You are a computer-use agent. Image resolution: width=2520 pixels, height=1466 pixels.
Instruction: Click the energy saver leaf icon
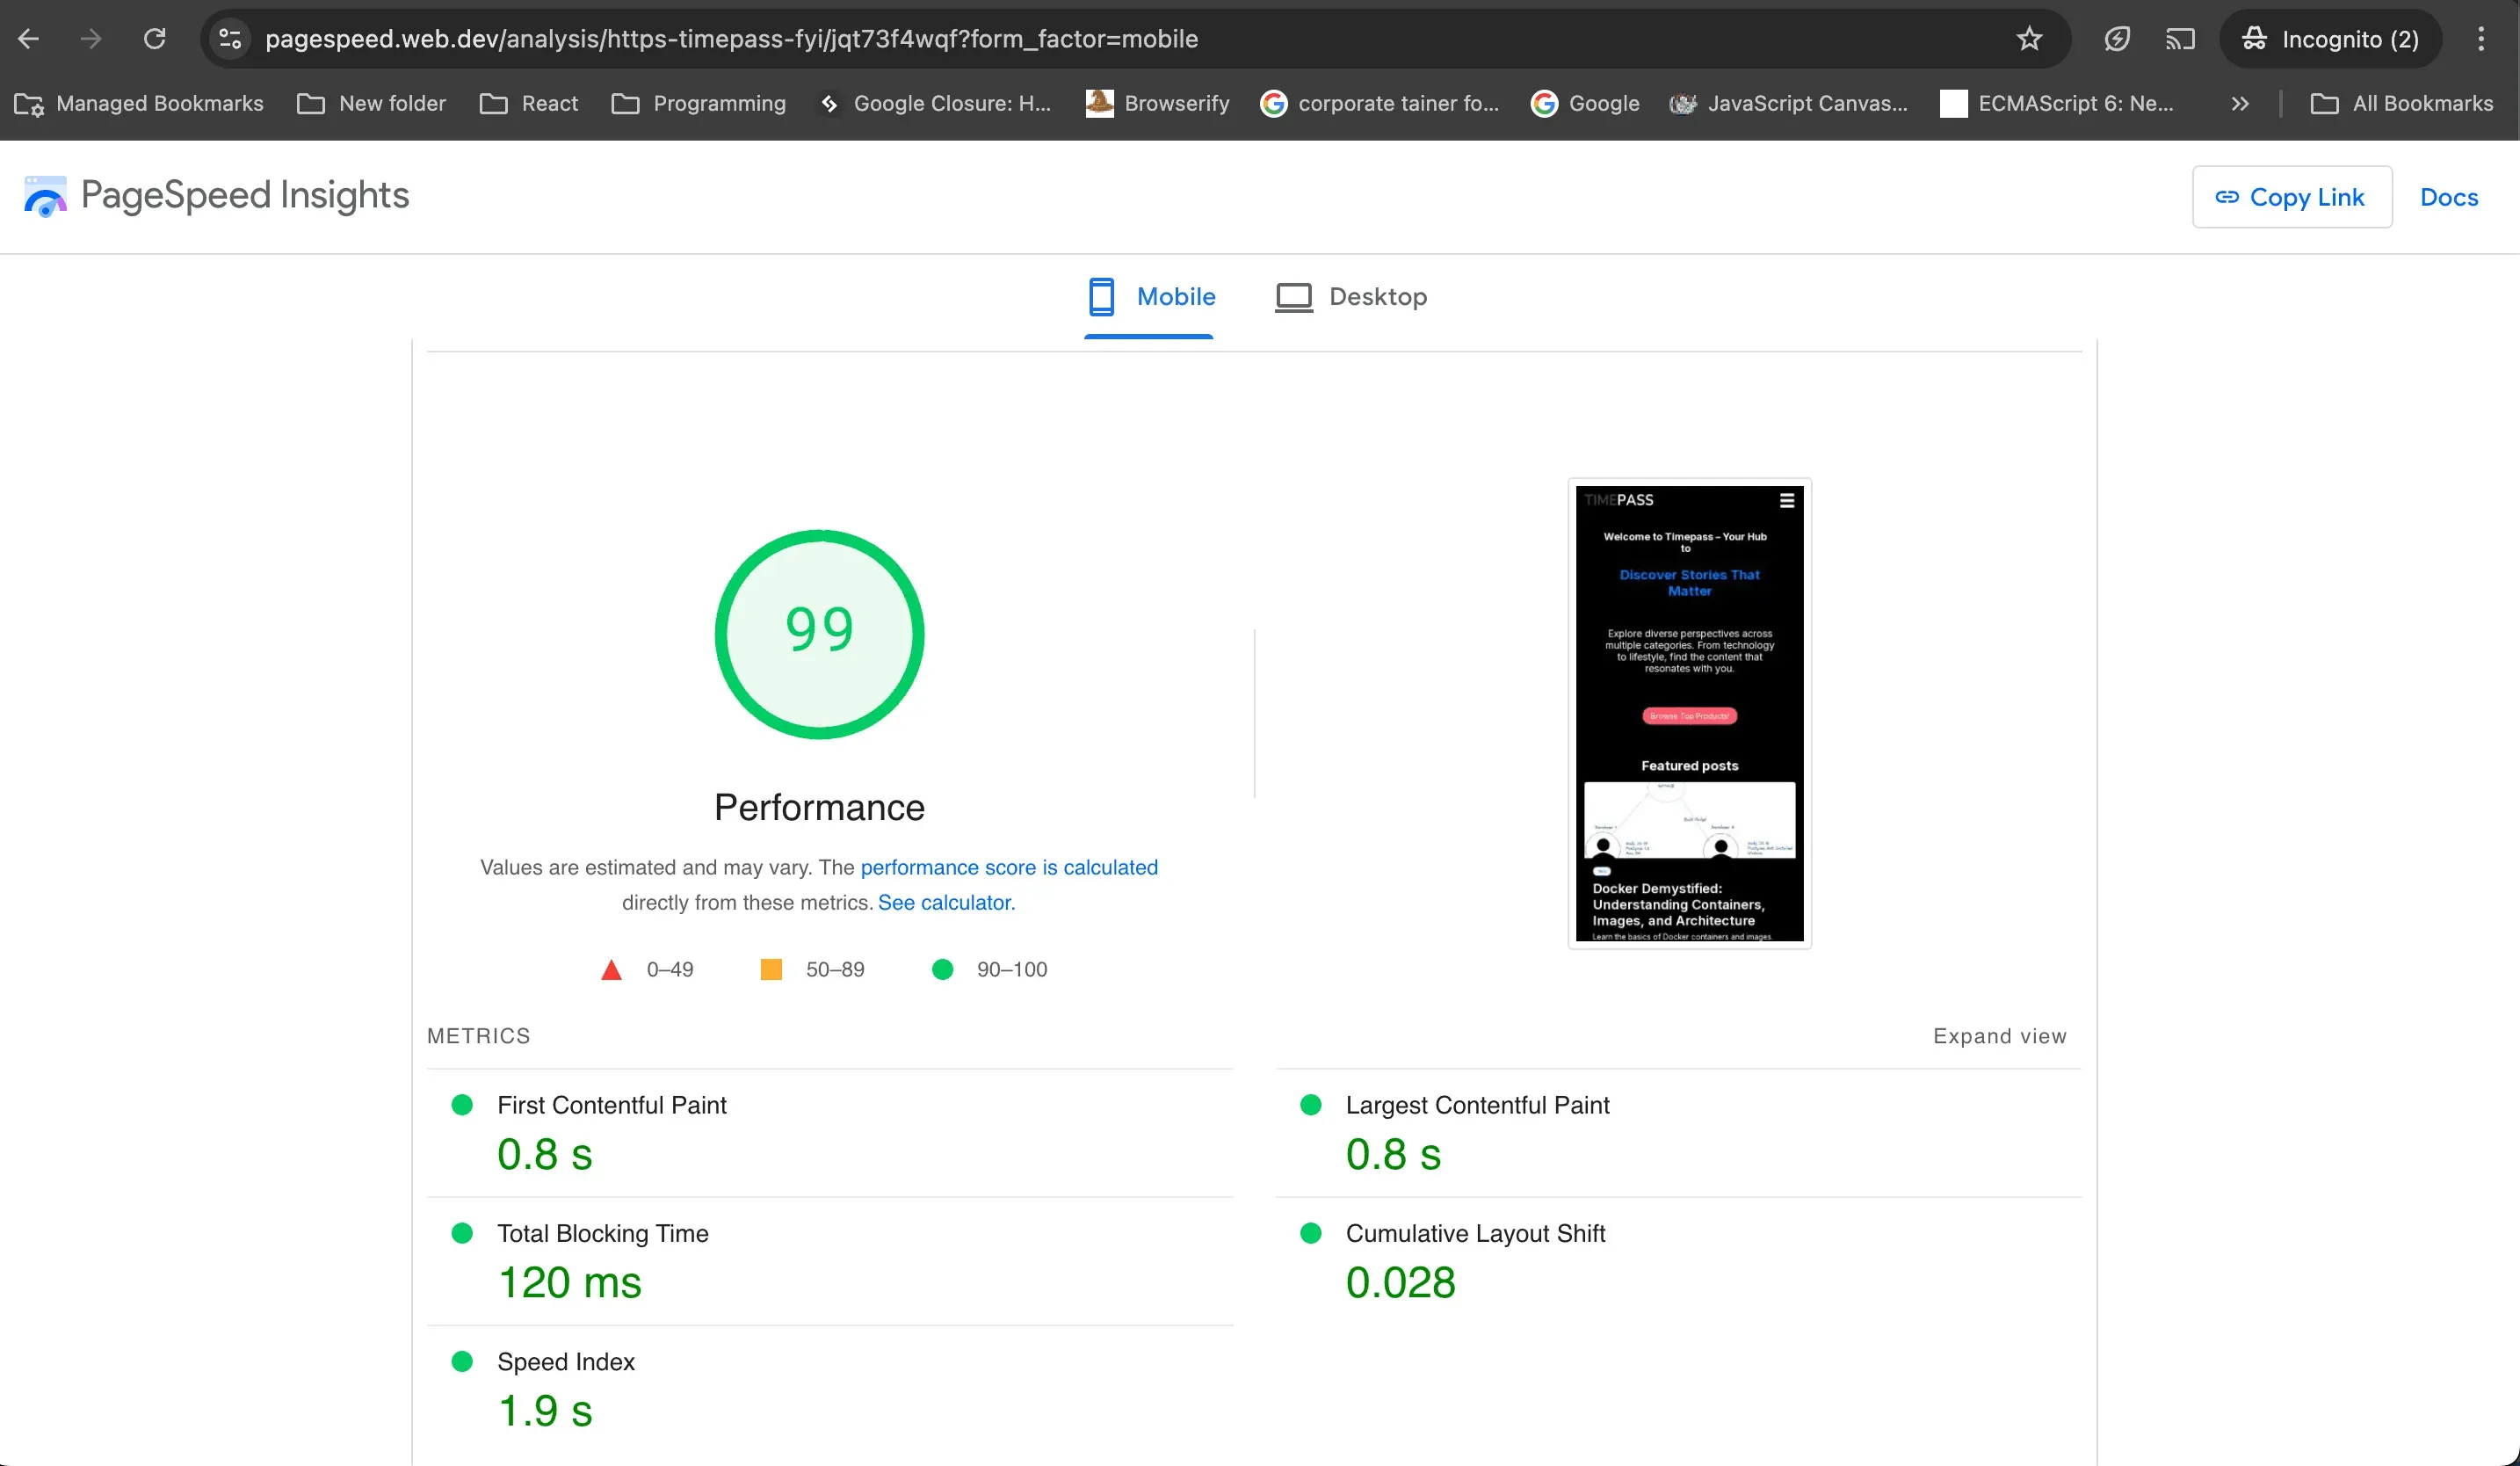2117,38
